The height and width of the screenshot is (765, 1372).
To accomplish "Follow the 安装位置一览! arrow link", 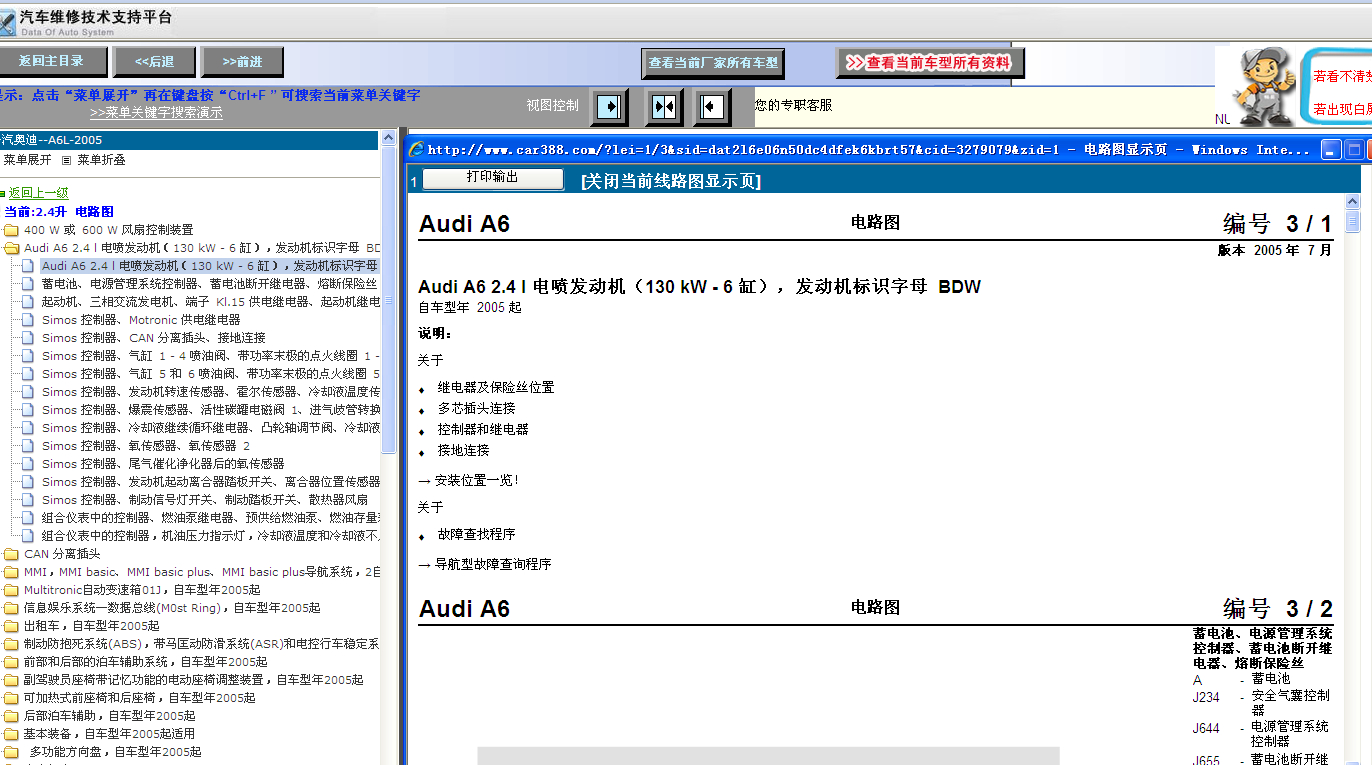I will pos(469,481).
